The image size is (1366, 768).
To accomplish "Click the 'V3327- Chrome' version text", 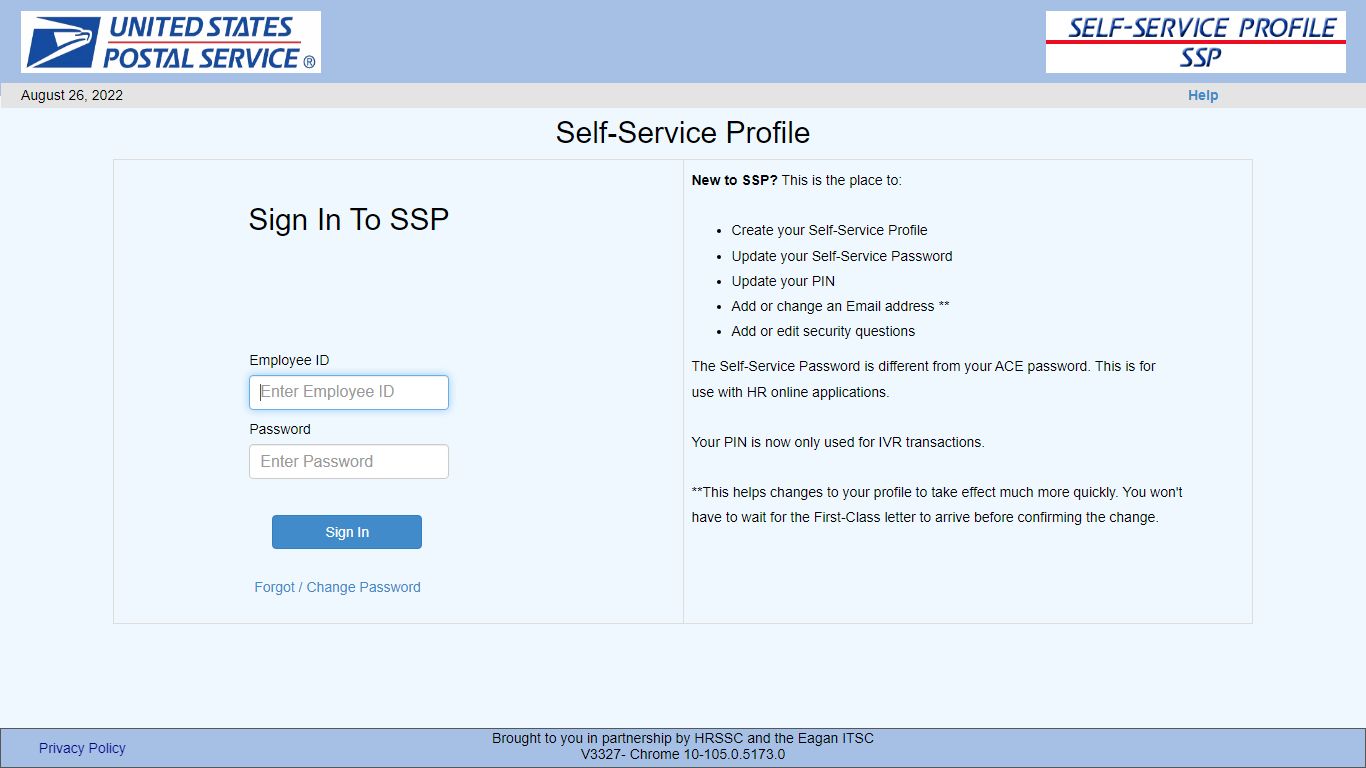I will 683,755.
